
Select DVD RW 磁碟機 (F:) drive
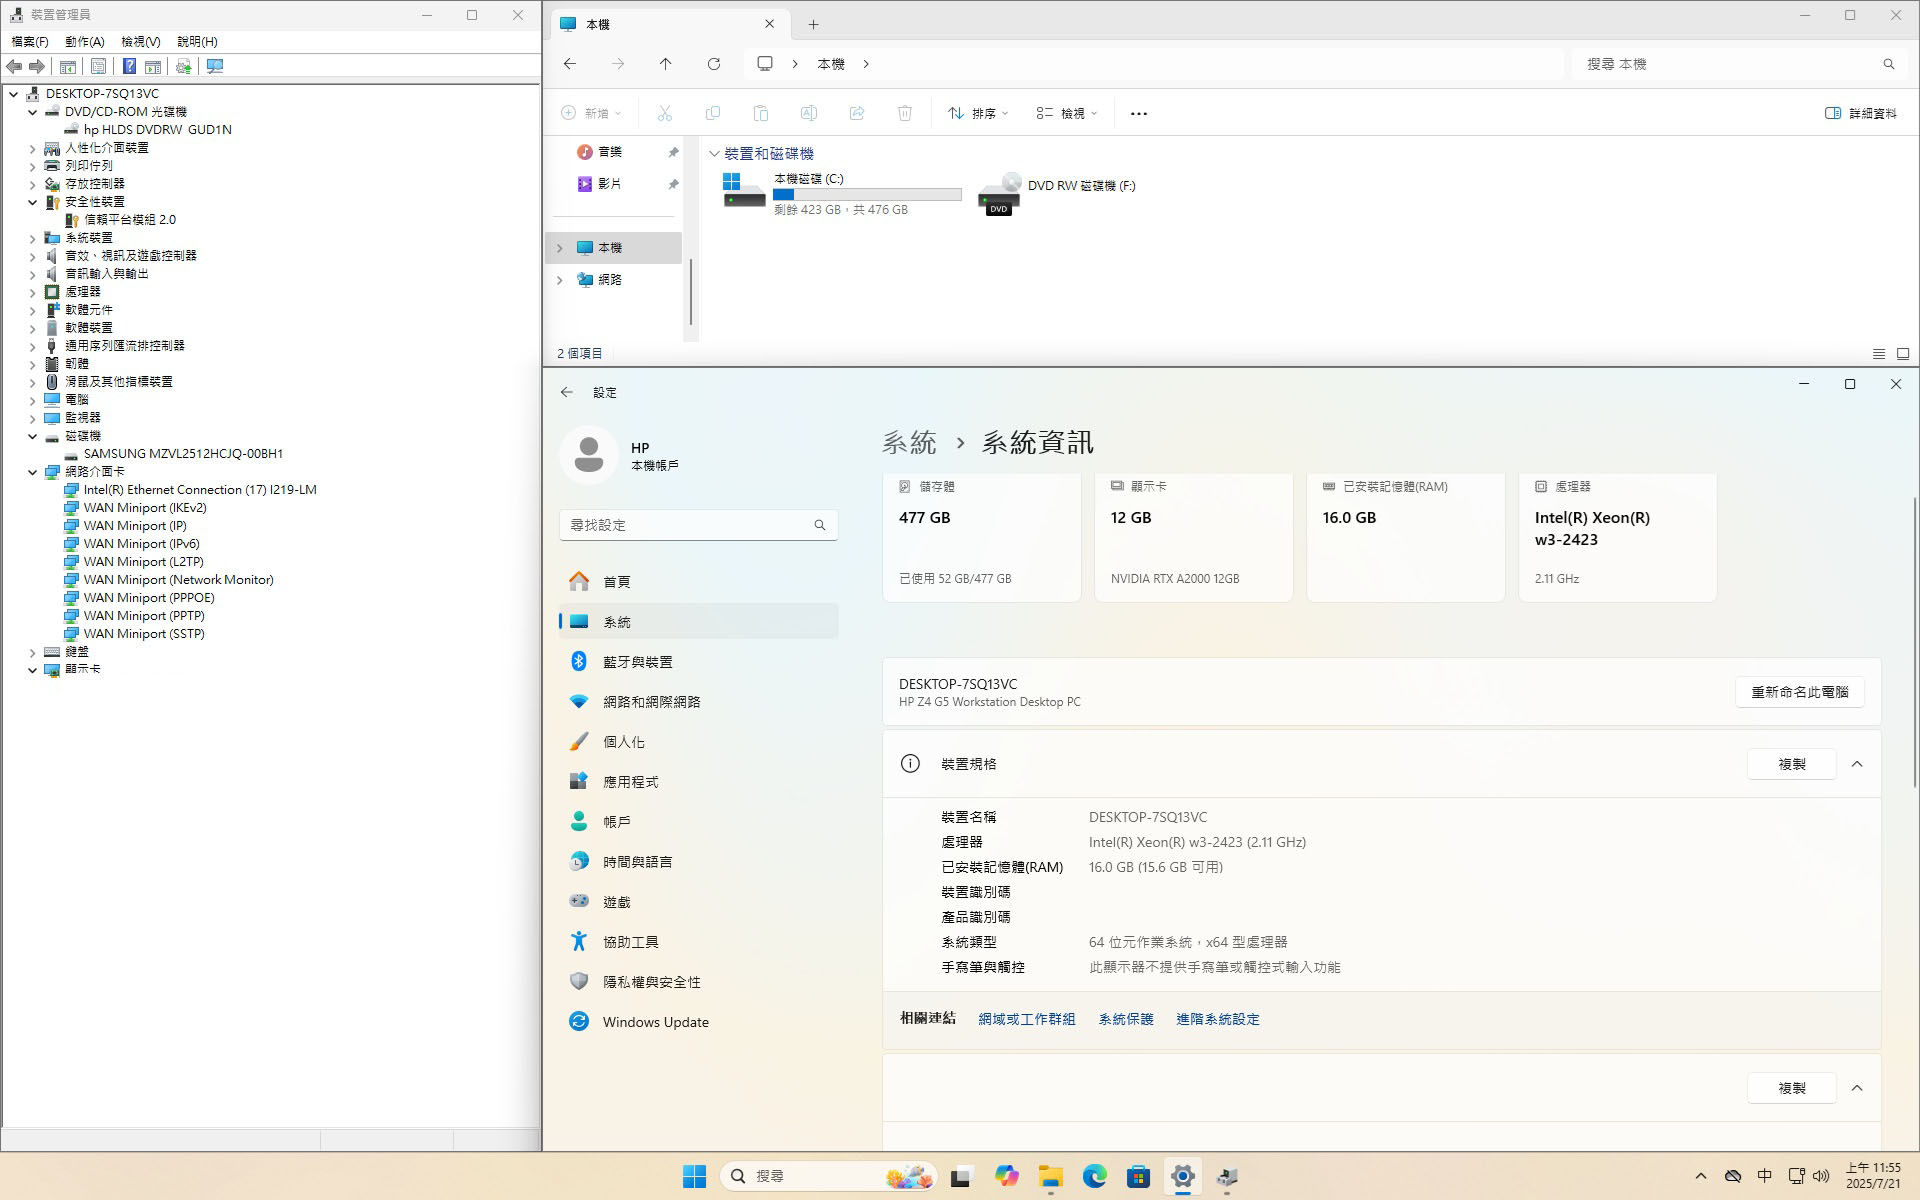point(1057,193)
